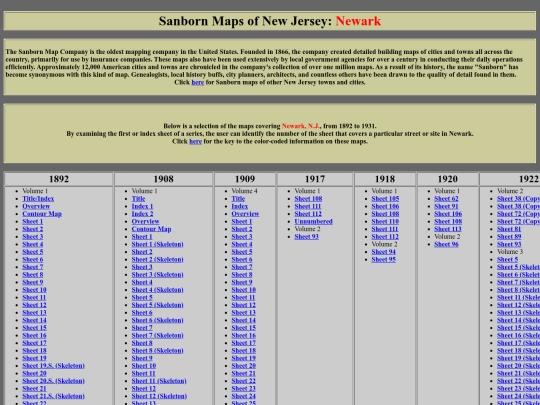Open Sheet 1 (Skeleton) under 1908

[x=157, y=244]
